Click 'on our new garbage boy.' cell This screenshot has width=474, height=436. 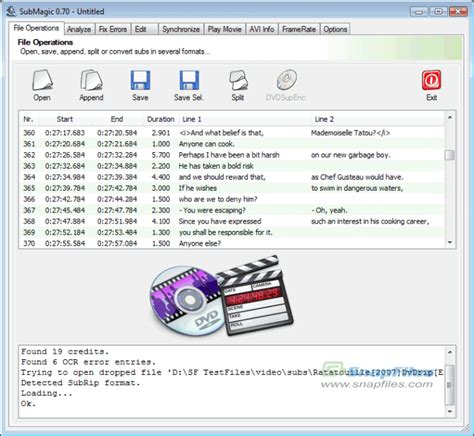351,155
